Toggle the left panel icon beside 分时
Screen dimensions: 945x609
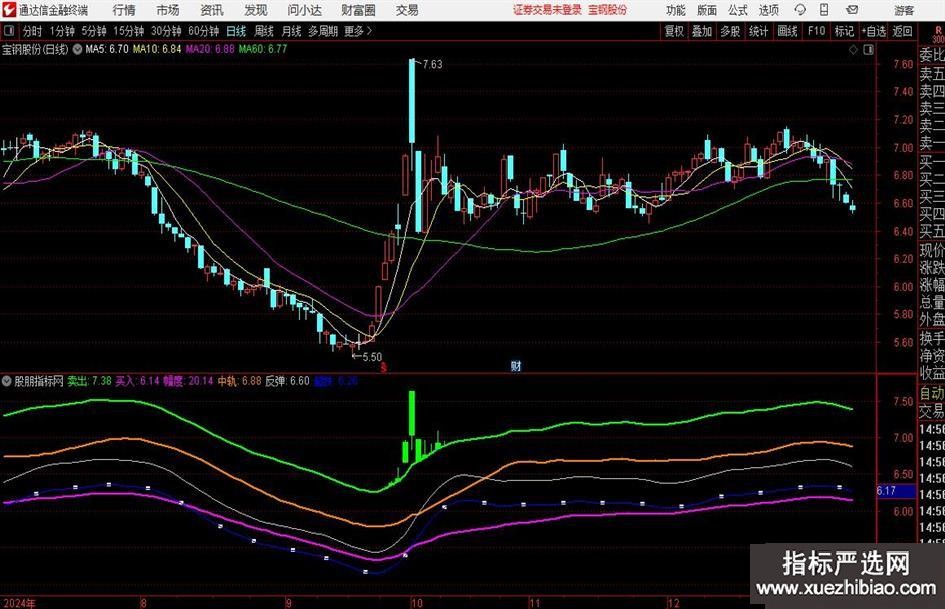[x=9, y=31]
